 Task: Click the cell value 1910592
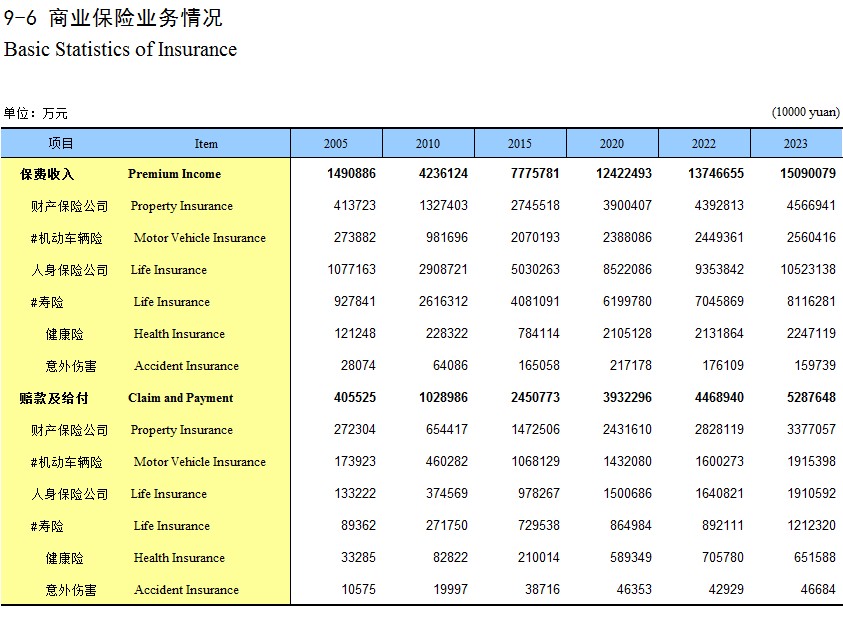click(812, 493)
